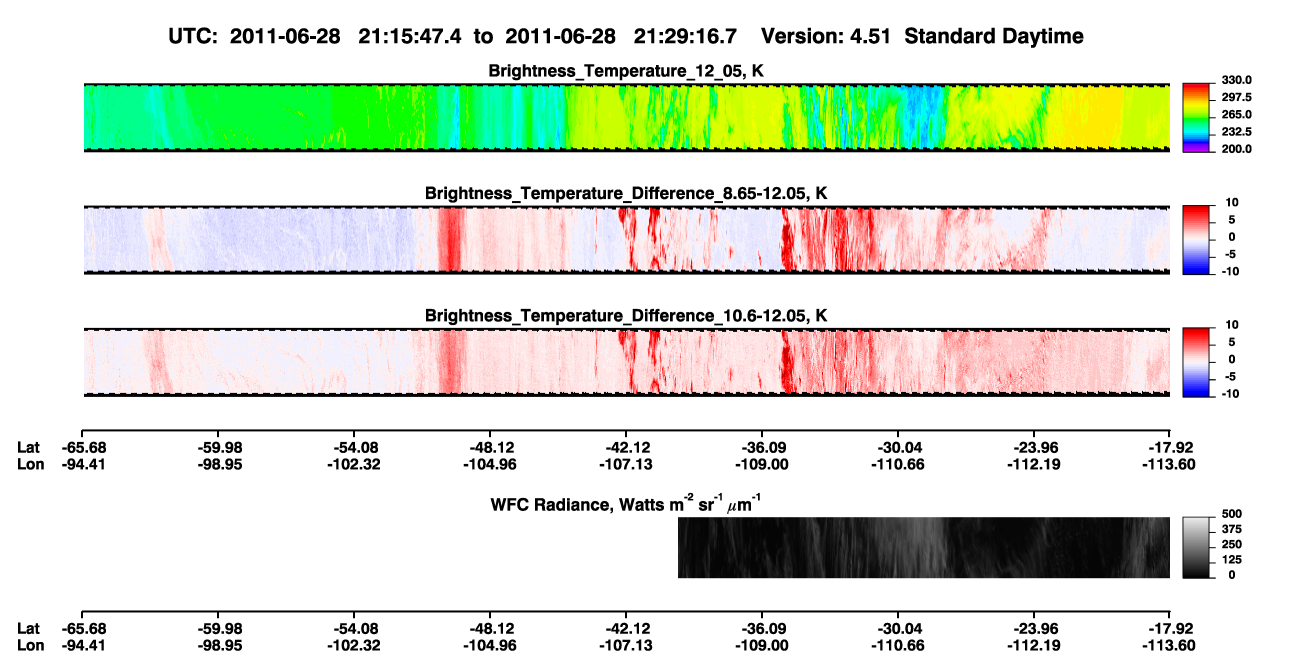Click the '125' label on the WFC scale
Screen dimensions: 1300x667
[x=1232, y=559]
